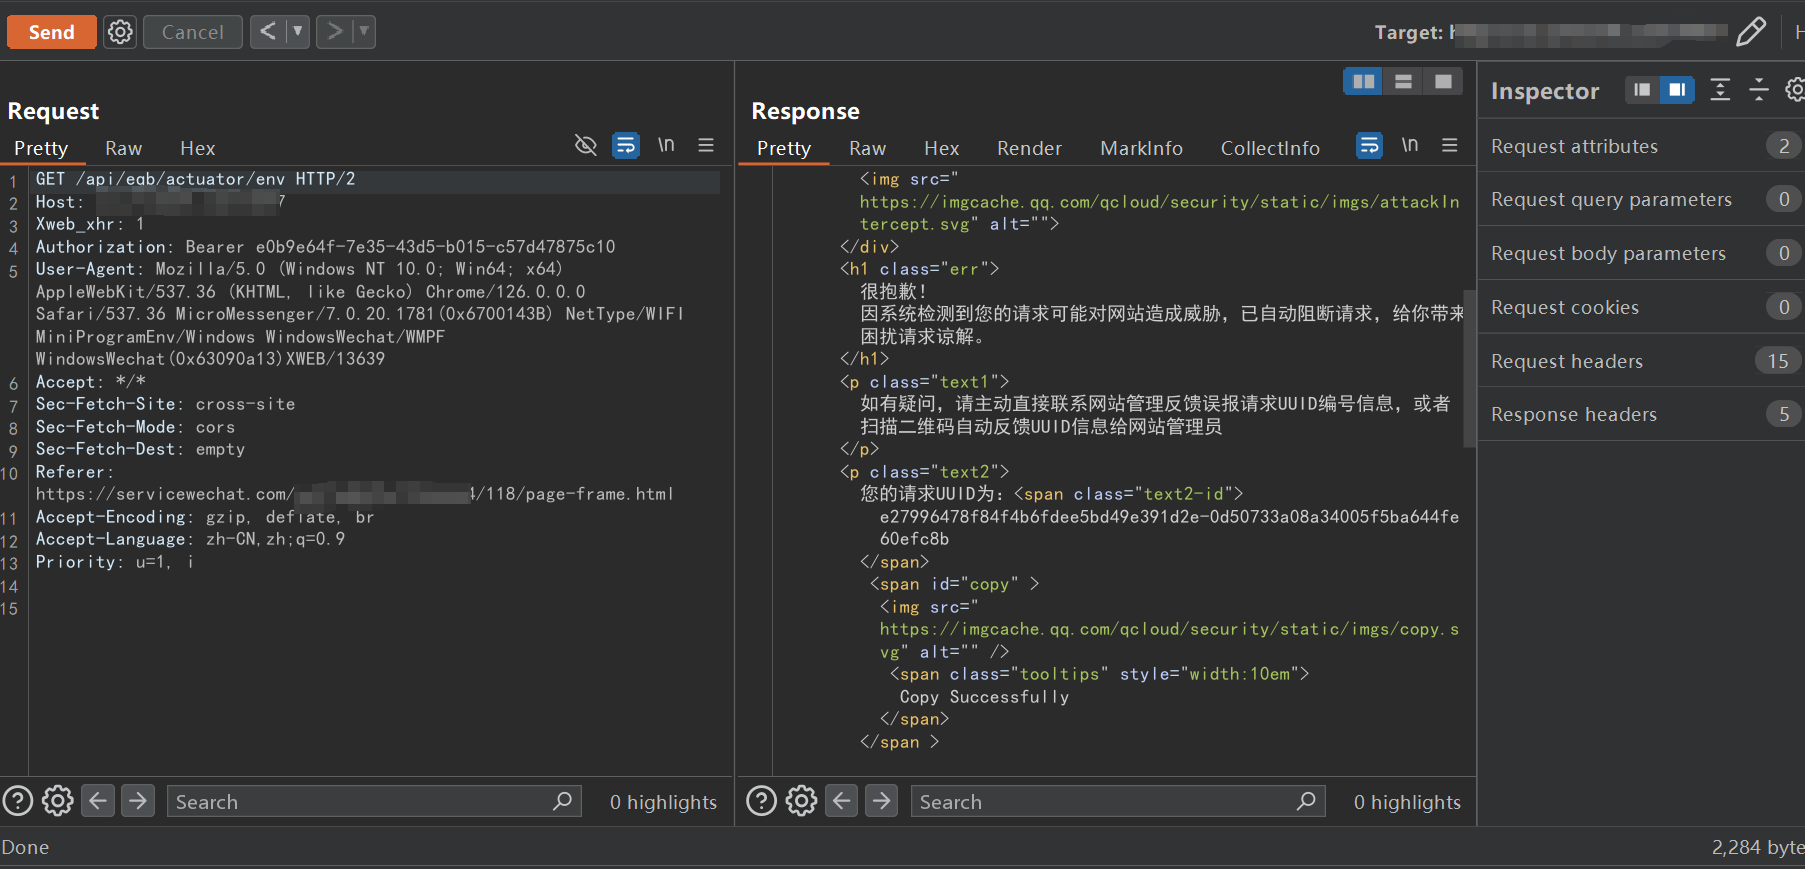Click Response panel vertical scrollbar
The width and height of the screenshot is (1805, 869).
tap(1469, 368)
